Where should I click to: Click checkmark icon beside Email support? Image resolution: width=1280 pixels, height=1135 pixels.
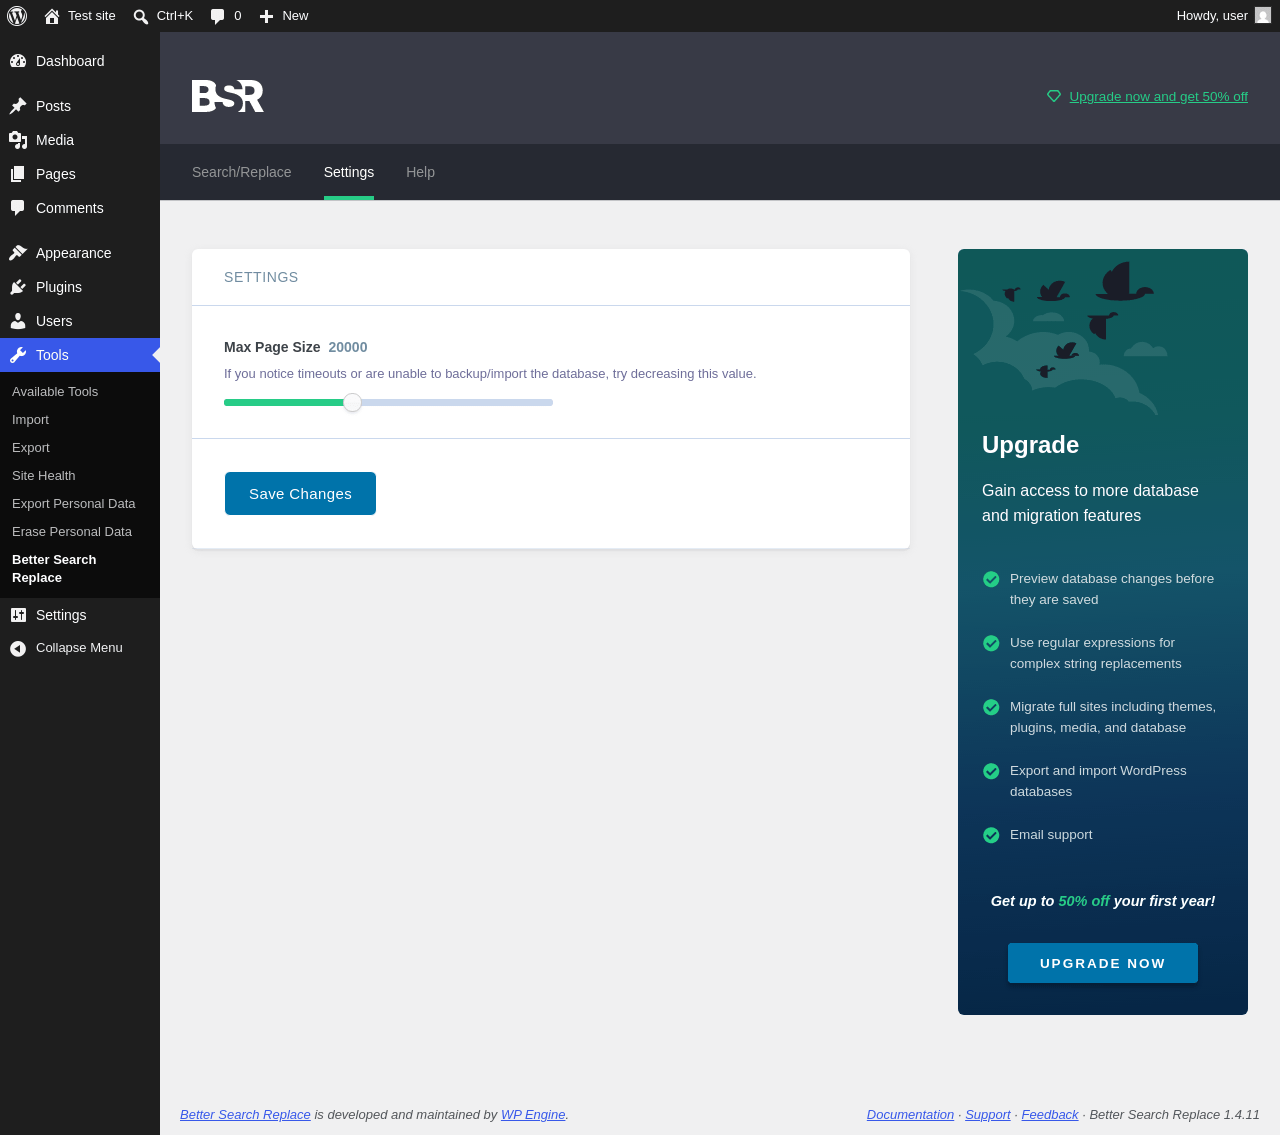point(991,835)
